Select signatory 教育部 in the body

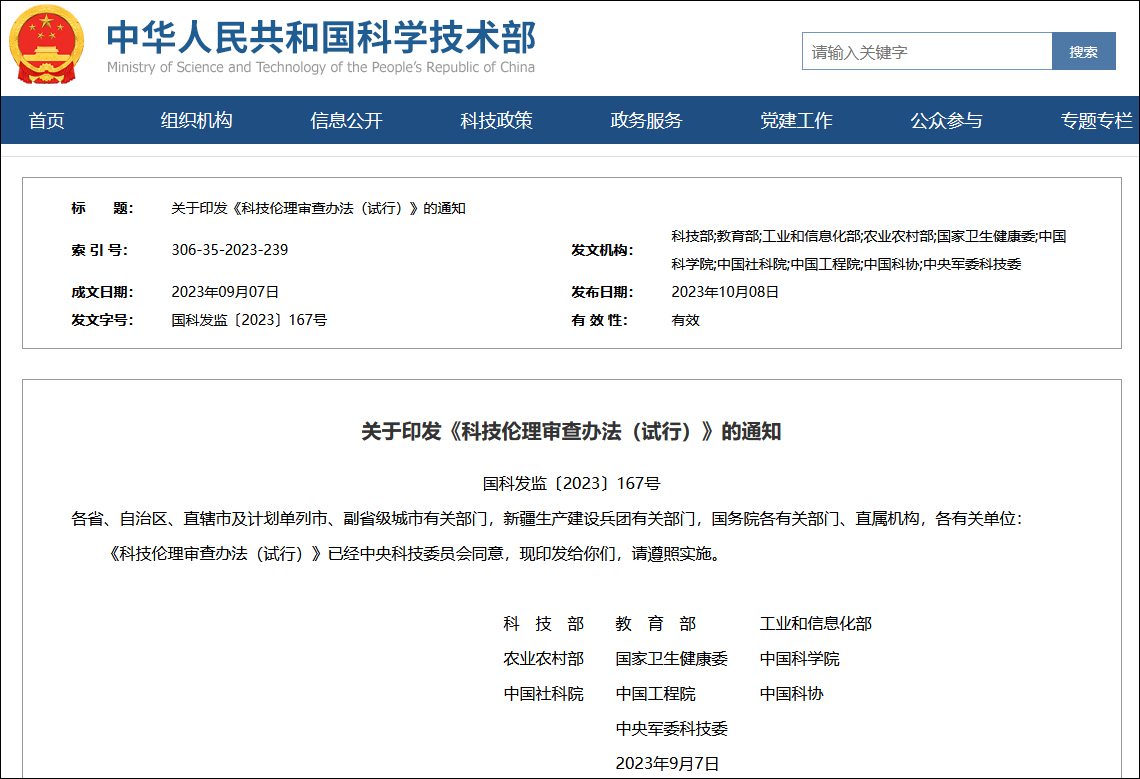pos(656,623)
